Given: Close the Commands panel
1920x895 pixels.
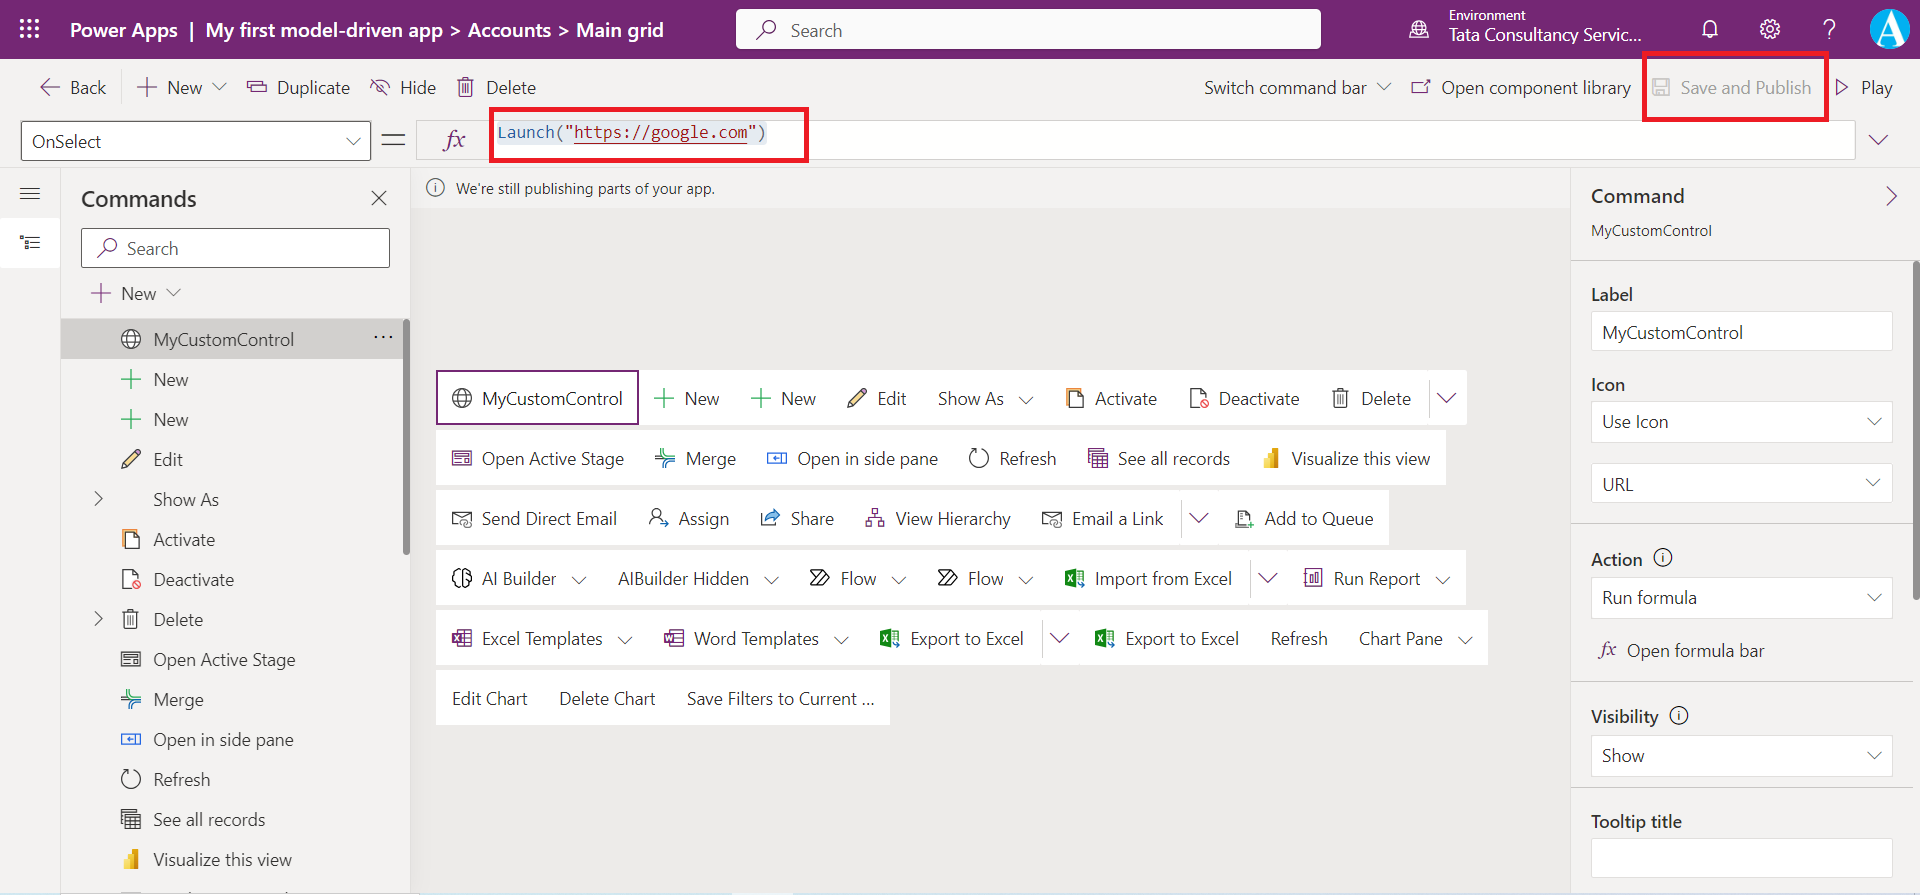Looking at the screenshot, I should (379, 198).
